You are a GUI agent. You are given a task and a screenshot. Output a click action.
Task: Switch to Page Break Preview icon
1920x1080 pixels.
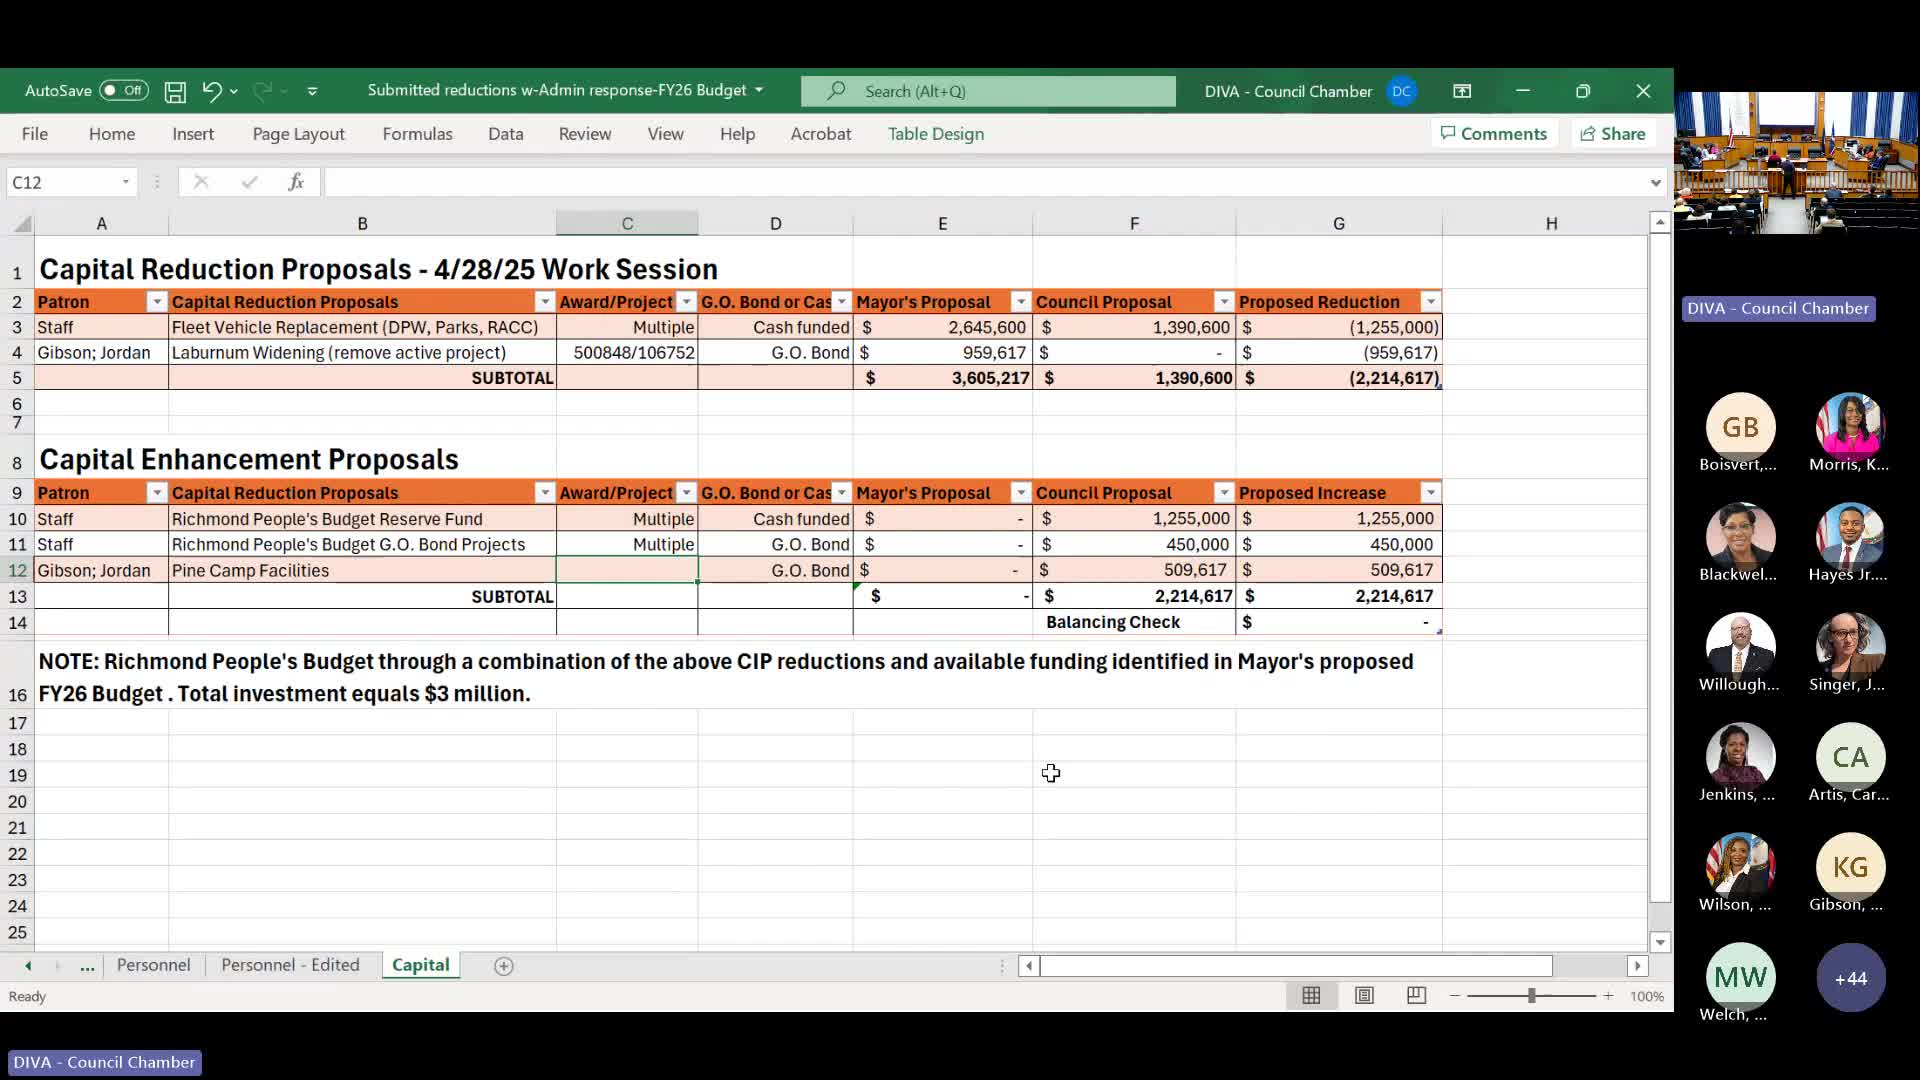point(1416,995)
